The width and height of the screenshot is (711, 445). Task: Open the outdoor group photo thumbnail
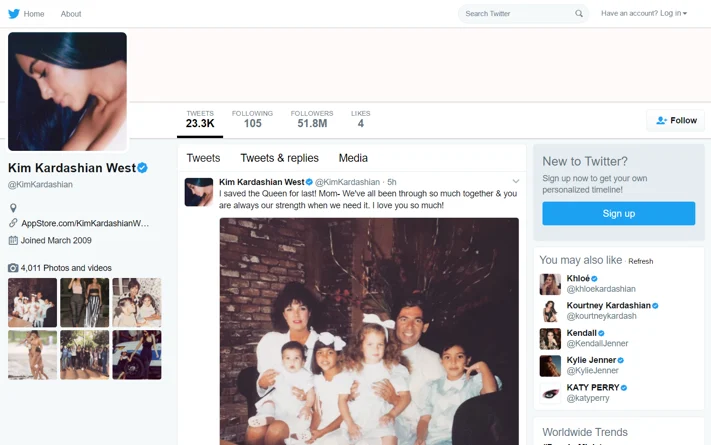[x=85, y=355]
